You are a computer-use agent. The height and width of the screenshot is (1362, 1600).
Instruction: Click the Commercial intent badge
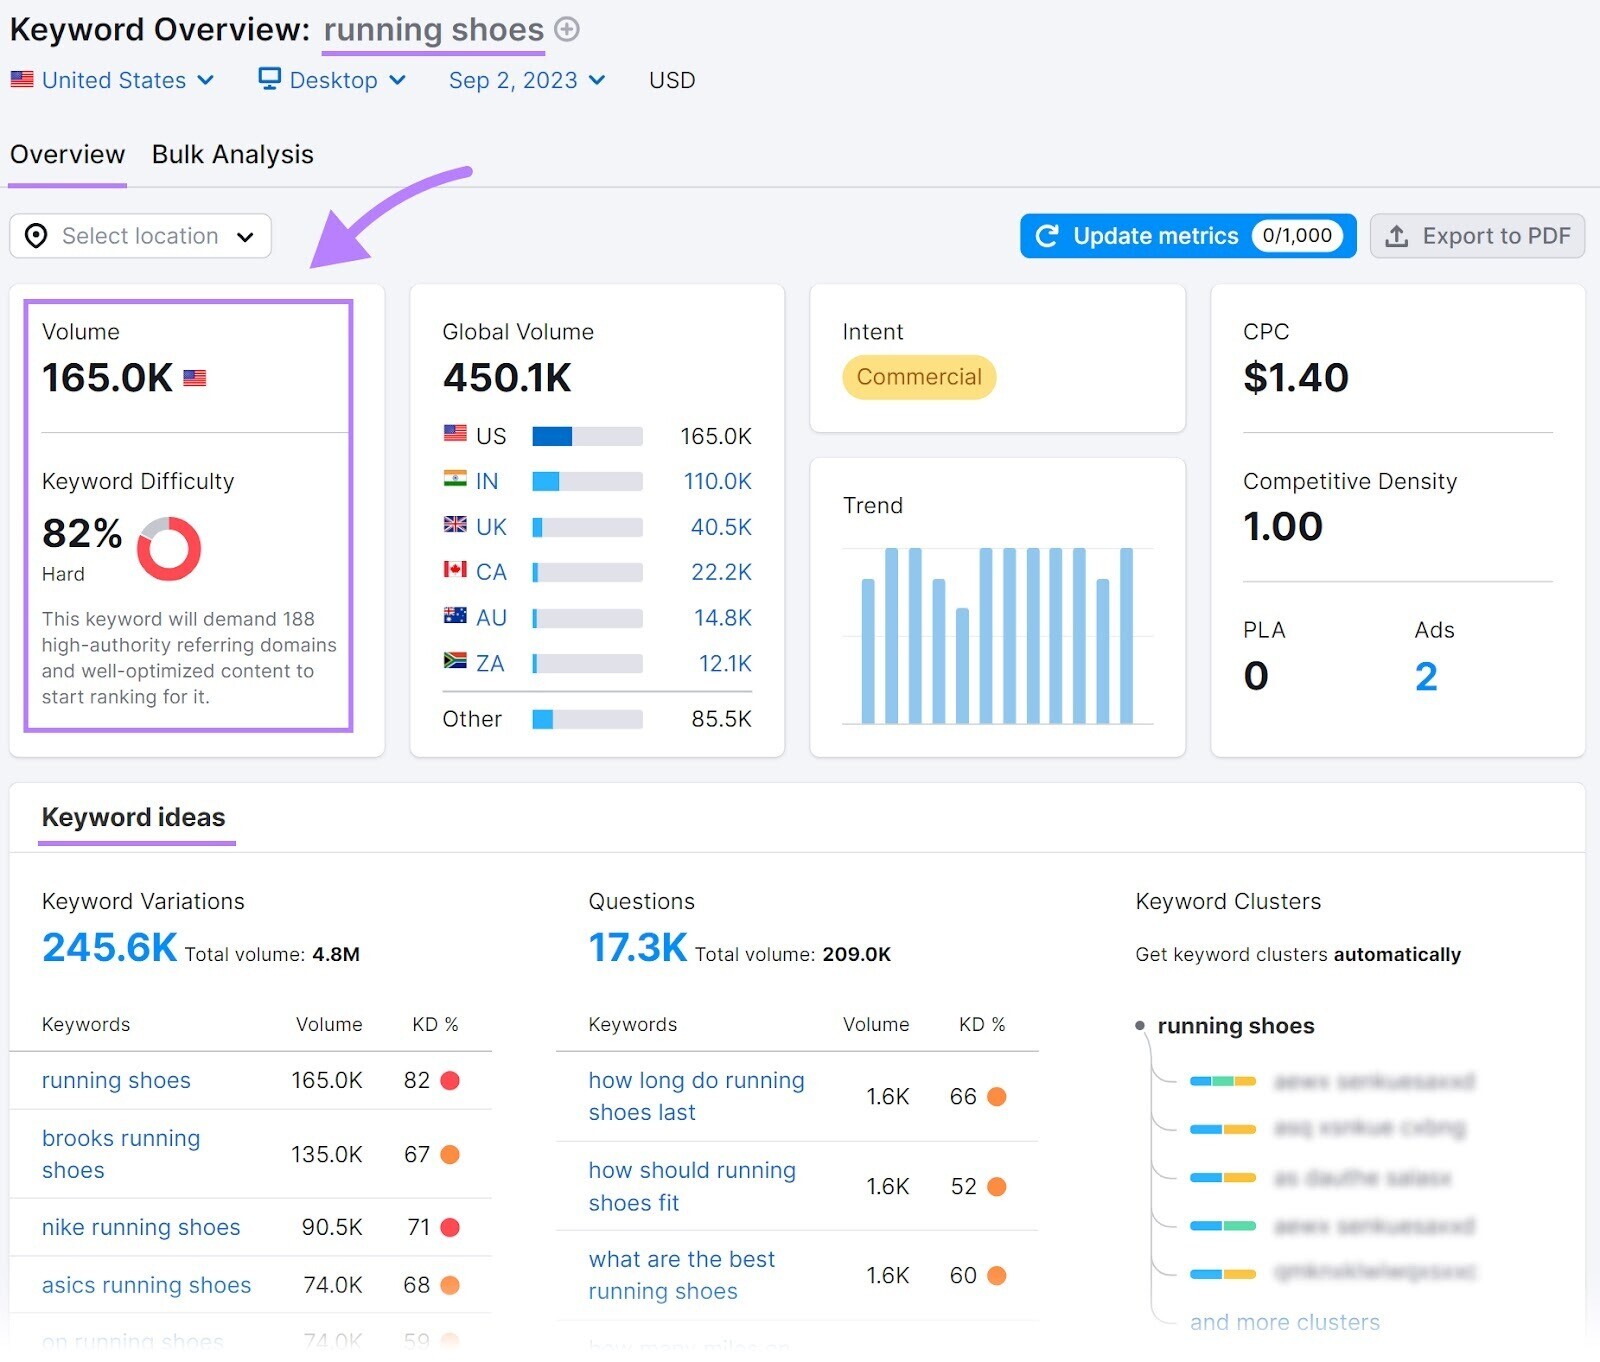tap(918, 377)
